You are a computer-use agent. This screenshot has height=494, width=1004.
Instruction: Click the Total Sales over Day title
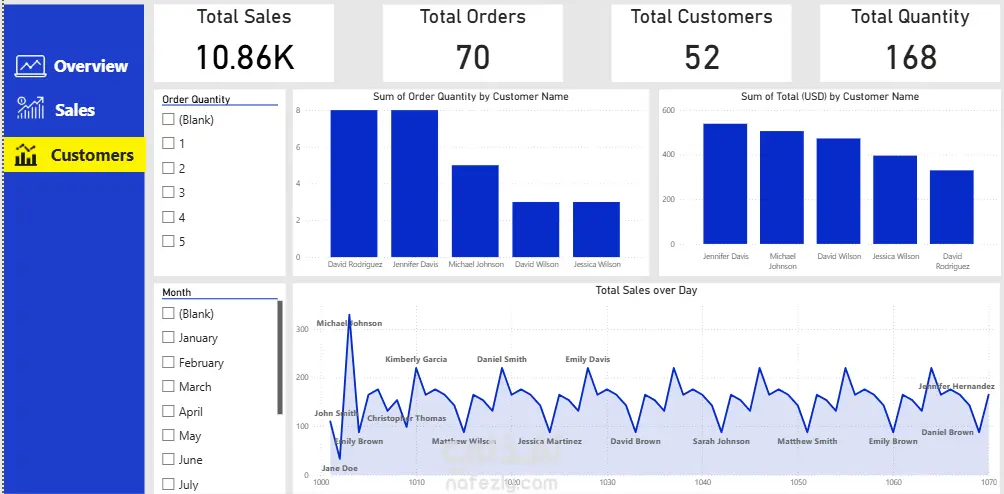(646, 291)
